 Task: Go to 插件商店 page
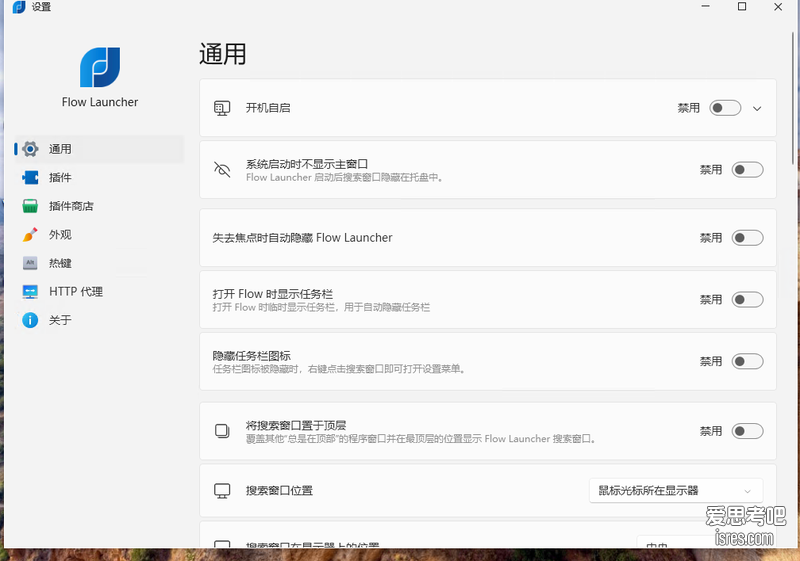(x=99, y=206)
